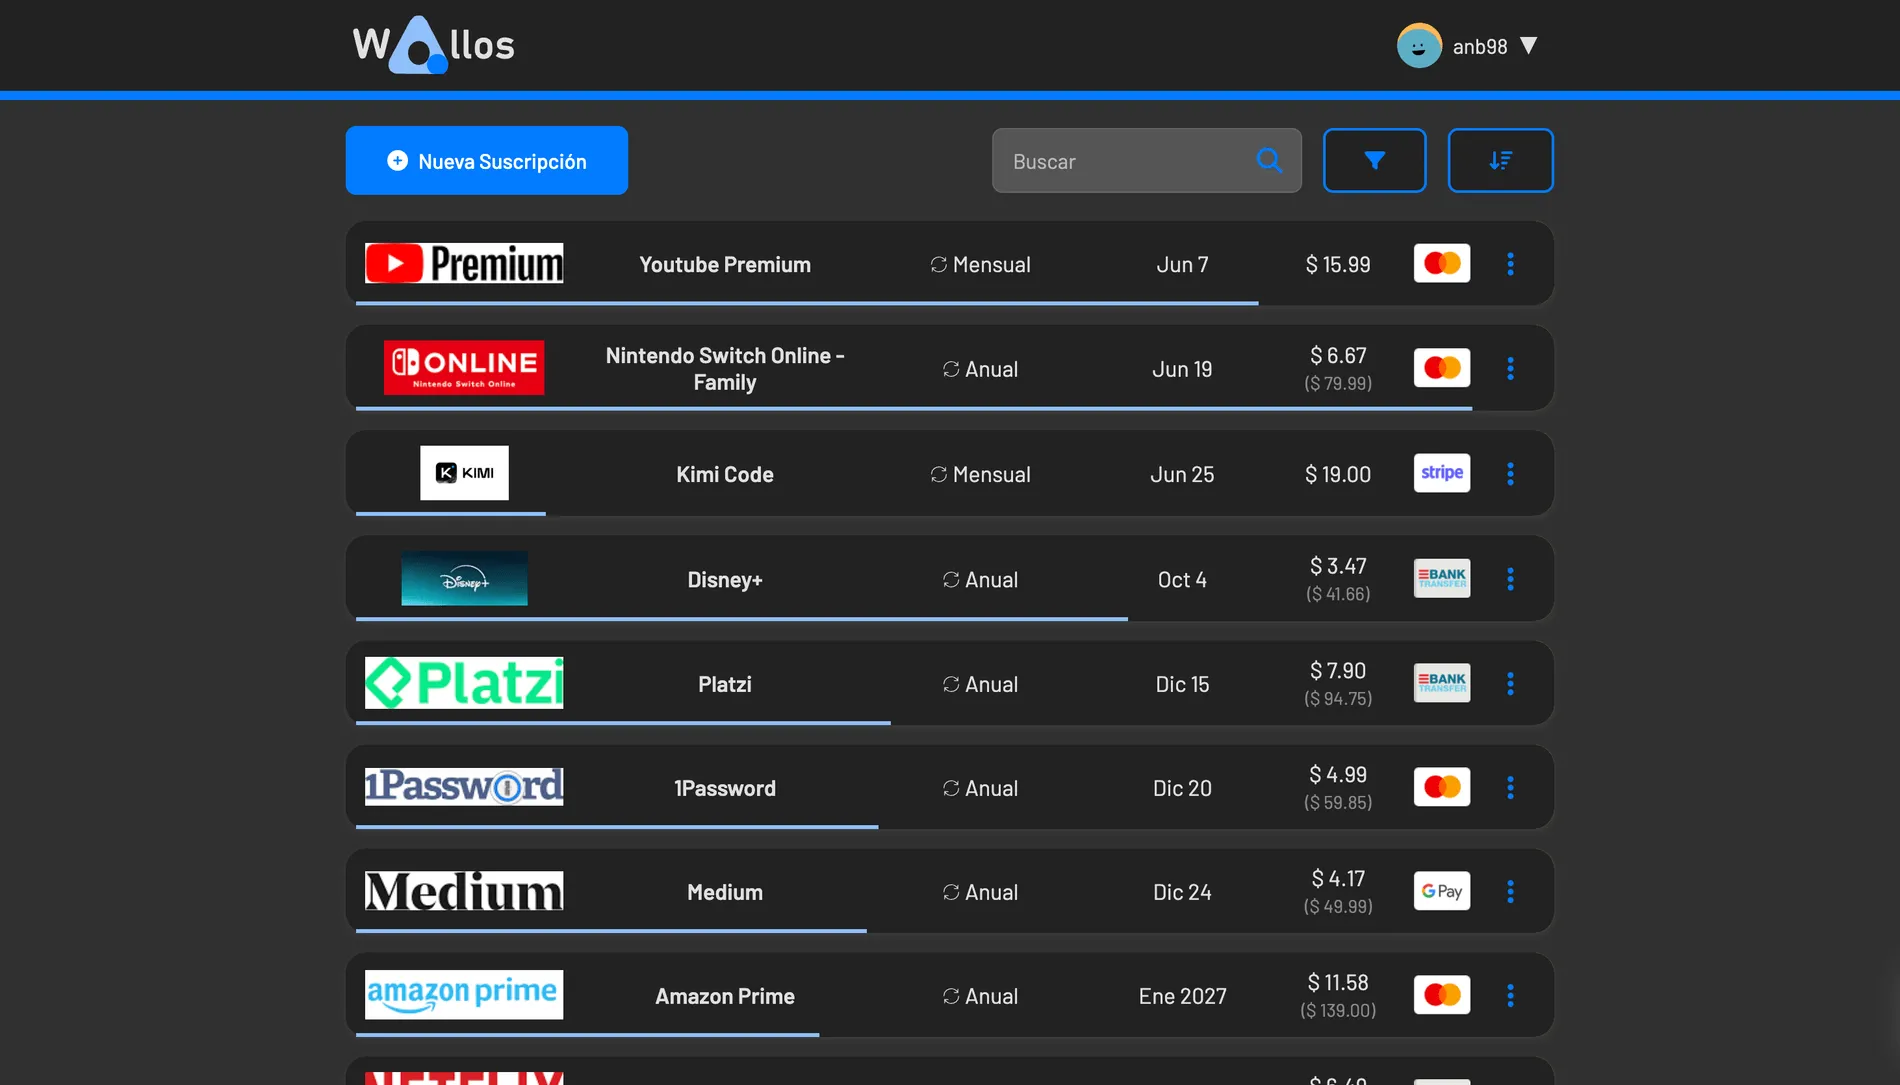Click the Wallos logo
Screen dimensions: 1900x1085
[x=433, y=45]
